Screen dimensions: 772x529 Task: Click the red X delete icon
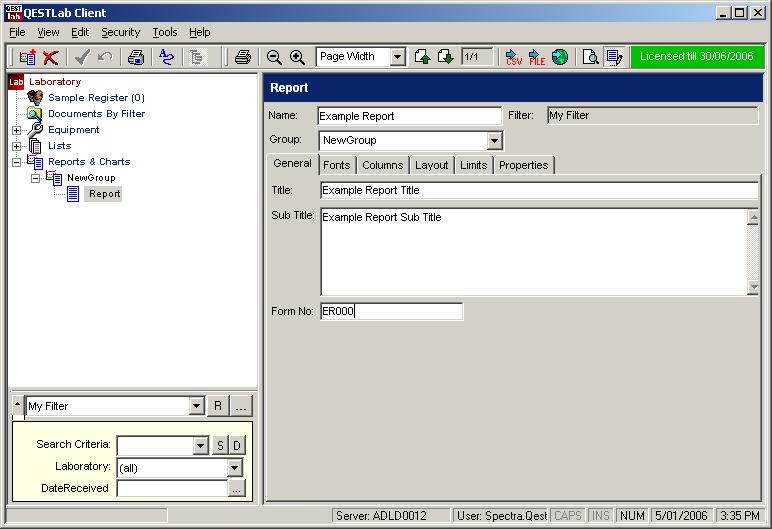(x=50, y=58)
